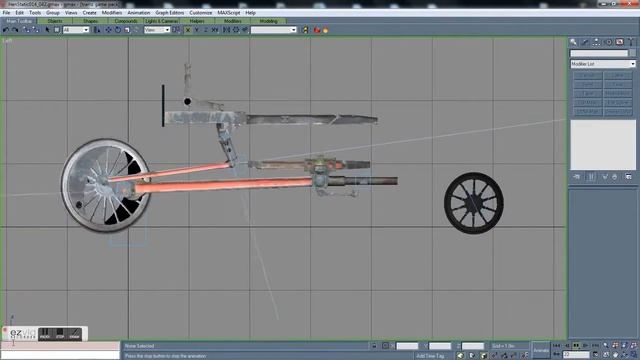Open the Display command panel tab
This screenshot has height=360, width=640.
coord(620,42)
